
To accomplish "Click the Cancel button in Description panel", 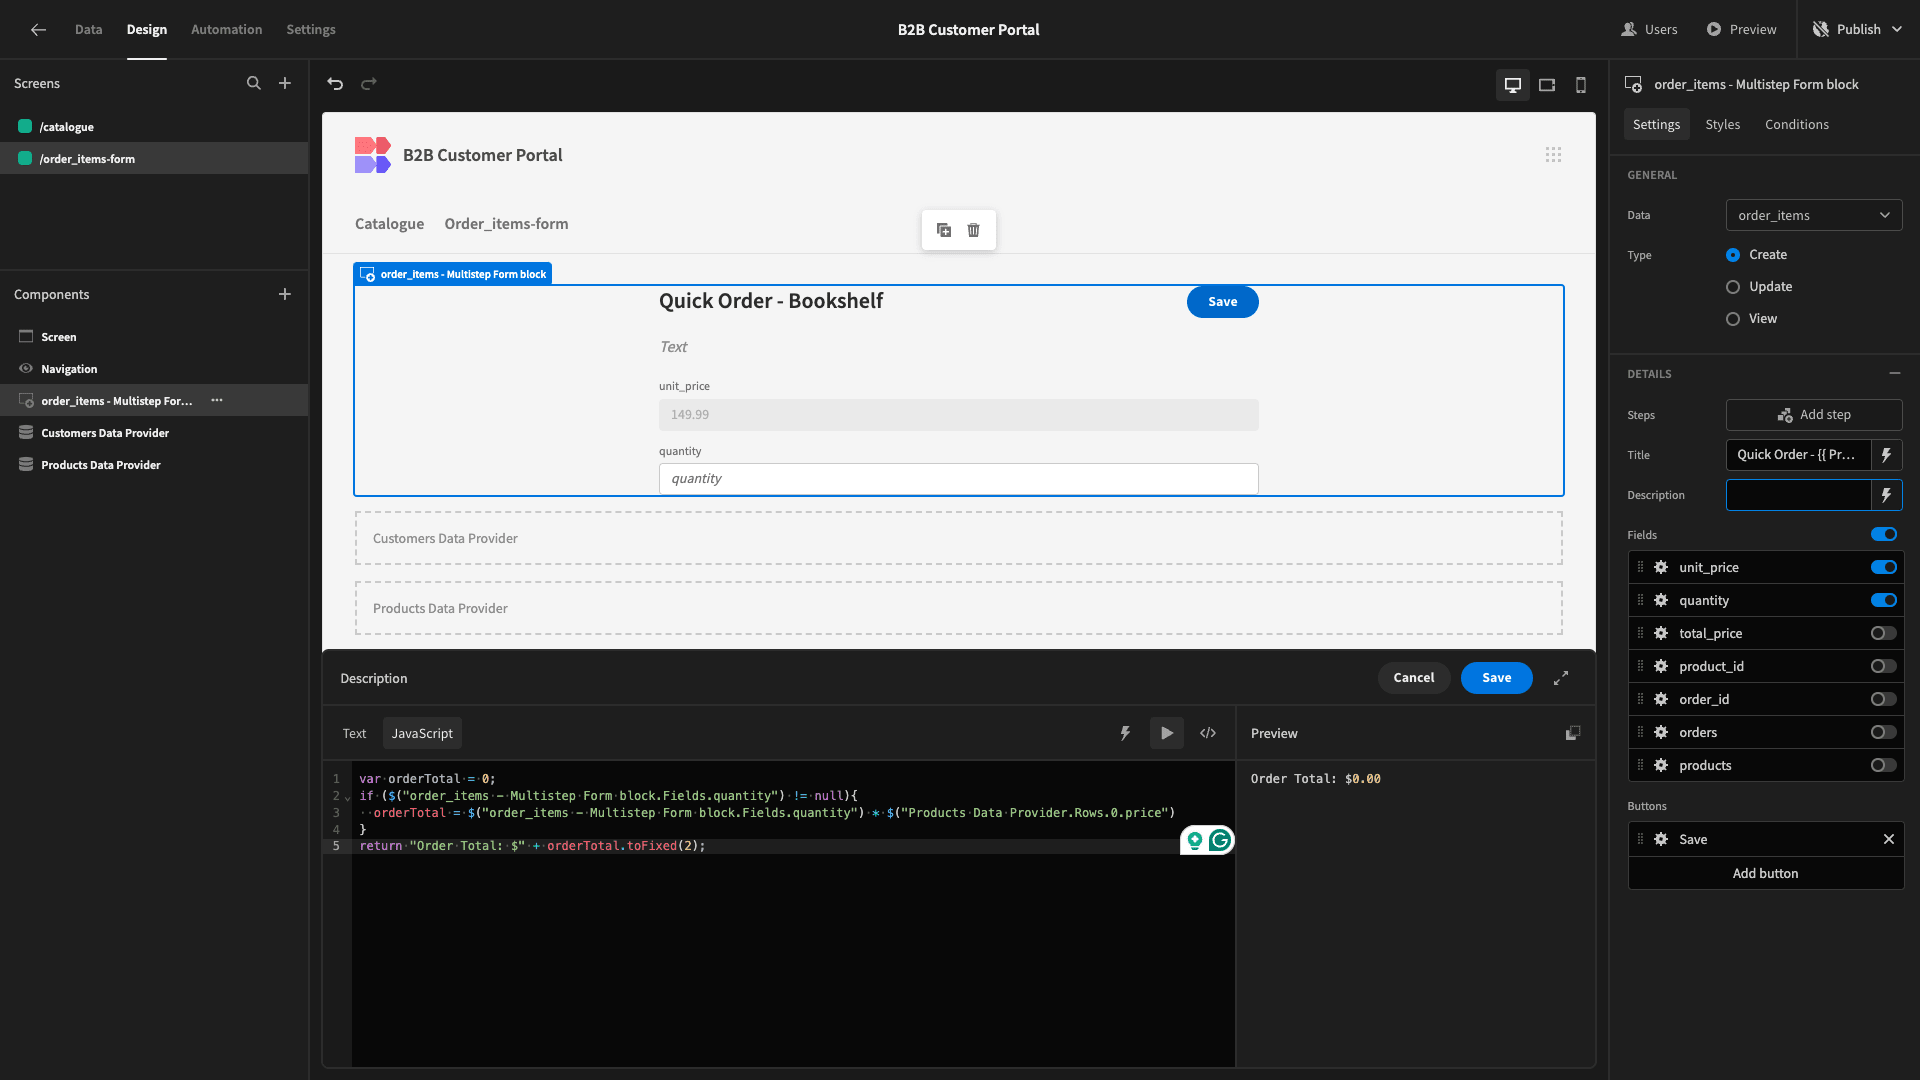I will [1413, 678].
